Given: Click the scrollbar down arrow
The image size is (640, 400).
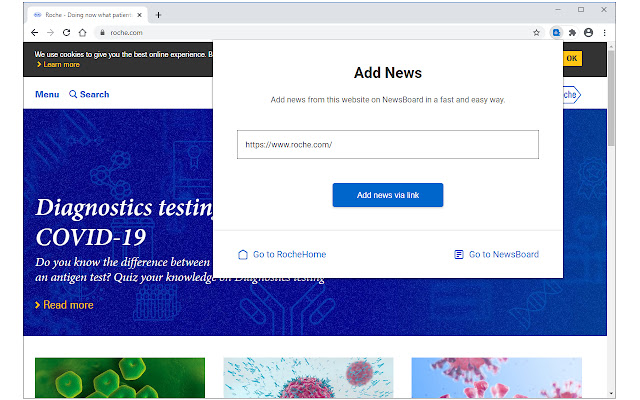Looking at the screenshot, I should pos(611,394).
